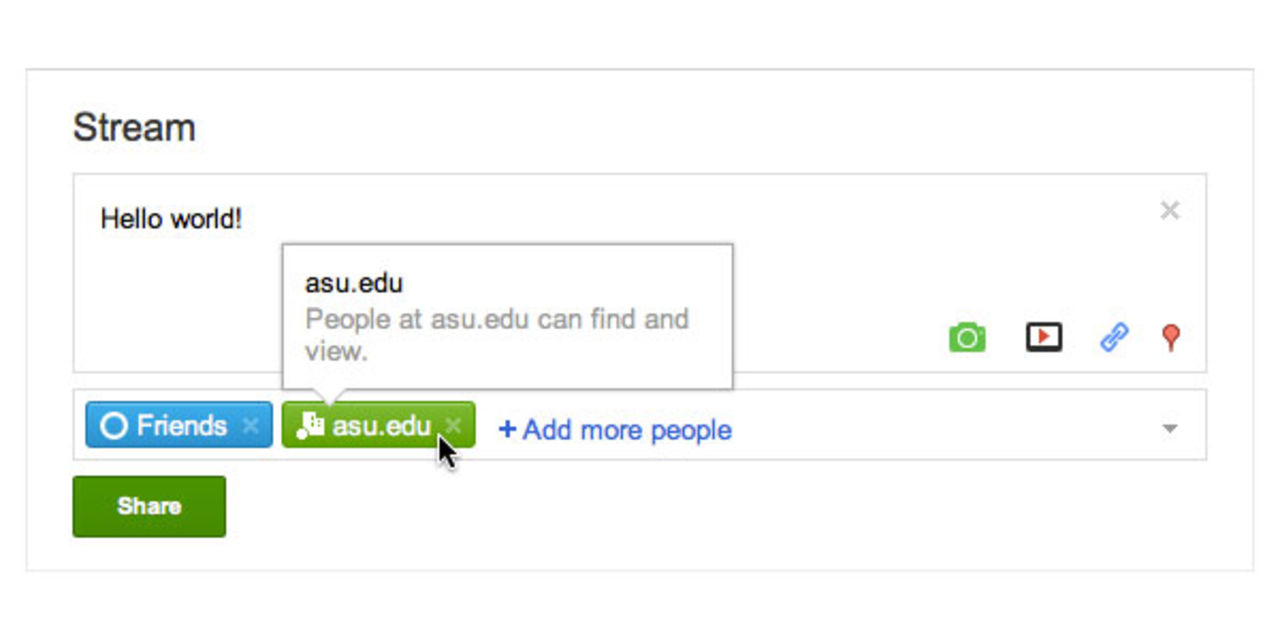This screenshot has width=1280, height=640.
Task: Click the video play icon to add video
Action: 1043,337
